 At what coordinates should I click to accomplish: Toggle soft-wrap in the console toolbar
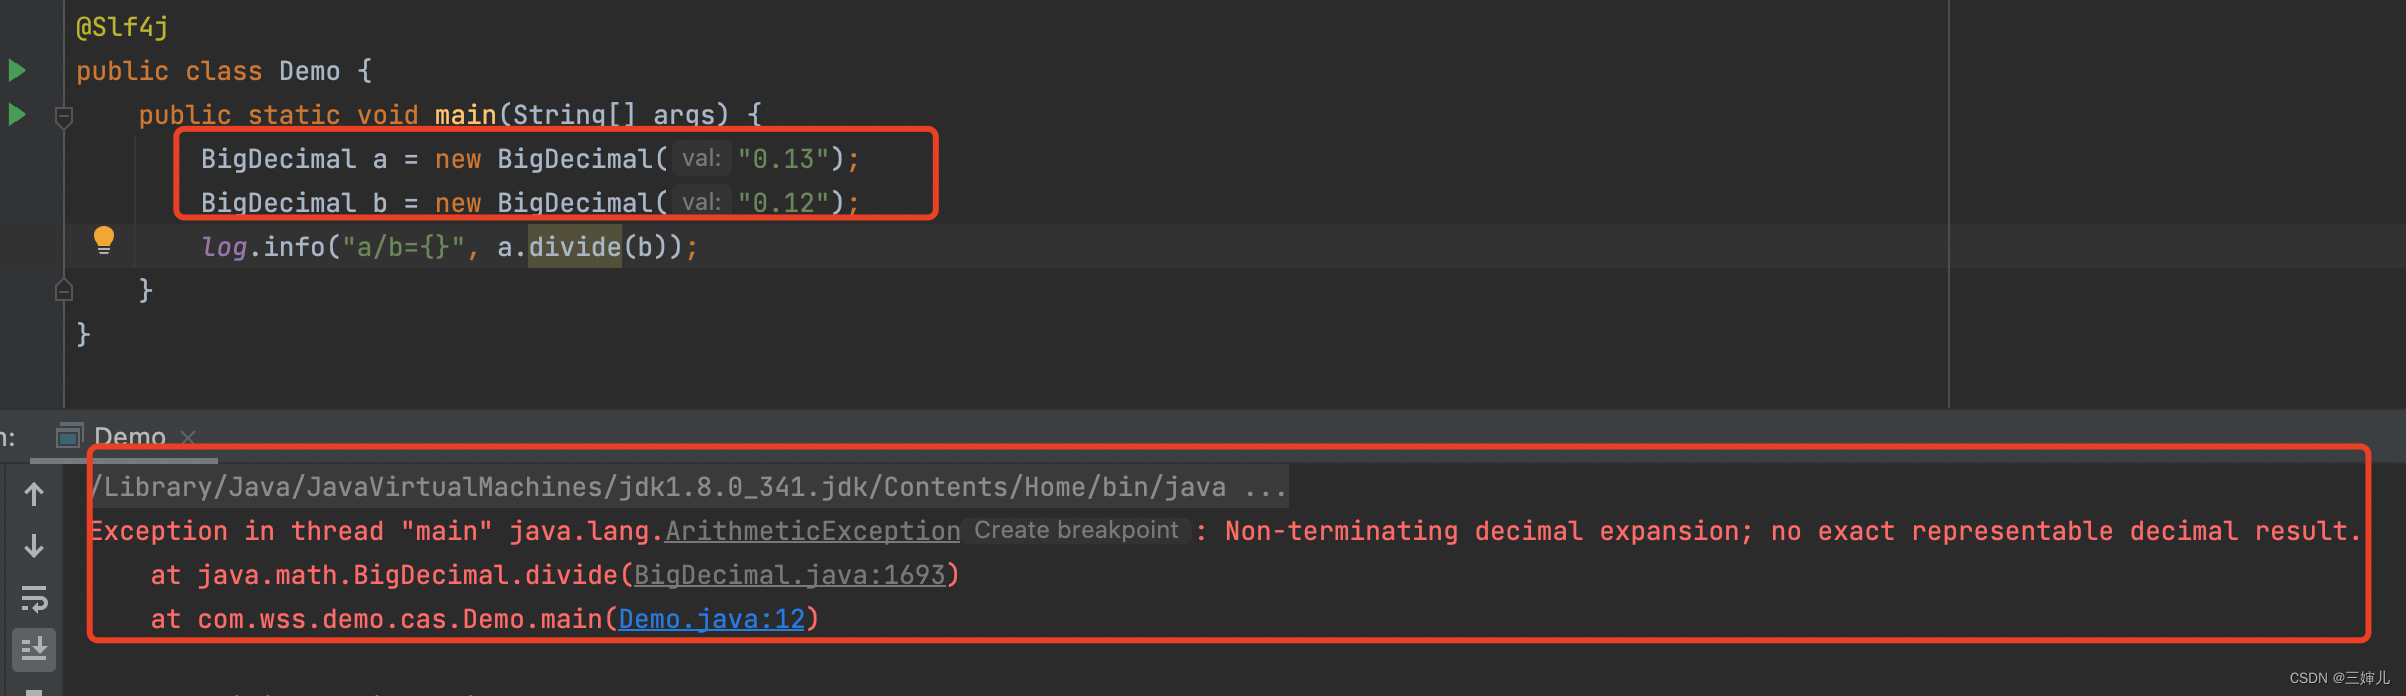pyautogui.click(x=34, y=599)
